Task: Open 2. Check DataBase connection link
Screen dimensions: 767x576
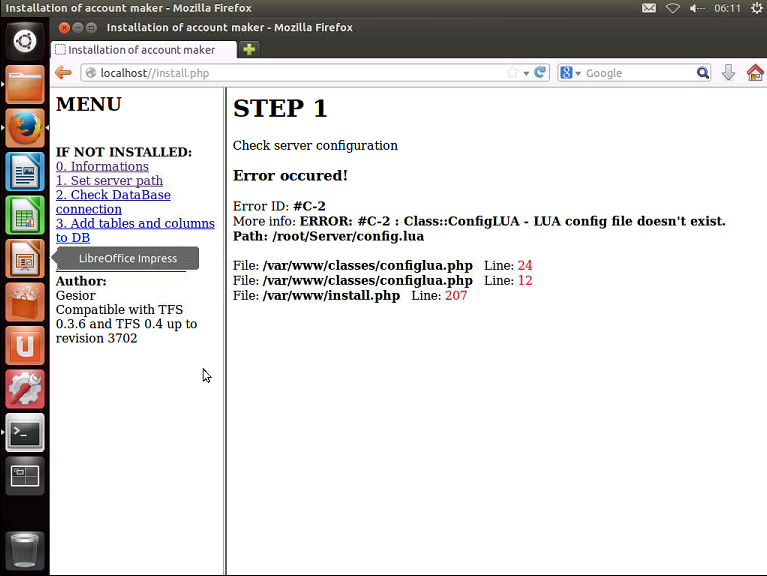Action: click(x=113, y=202)
